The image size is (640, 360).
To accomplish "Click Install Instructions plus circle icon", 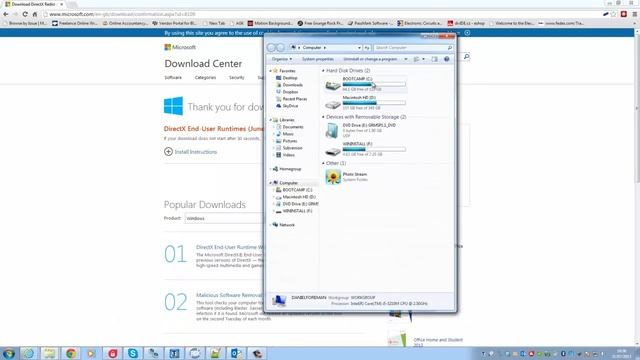I will 168,151.
